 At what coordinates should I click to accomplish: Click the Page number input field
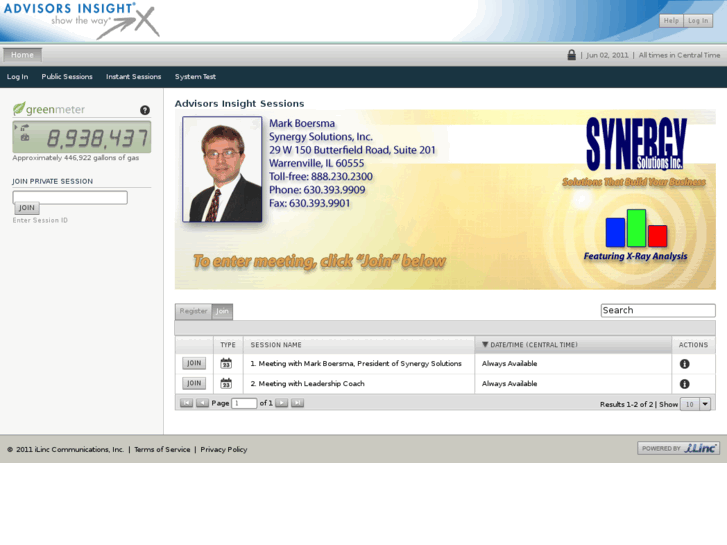tap(244, 403)
